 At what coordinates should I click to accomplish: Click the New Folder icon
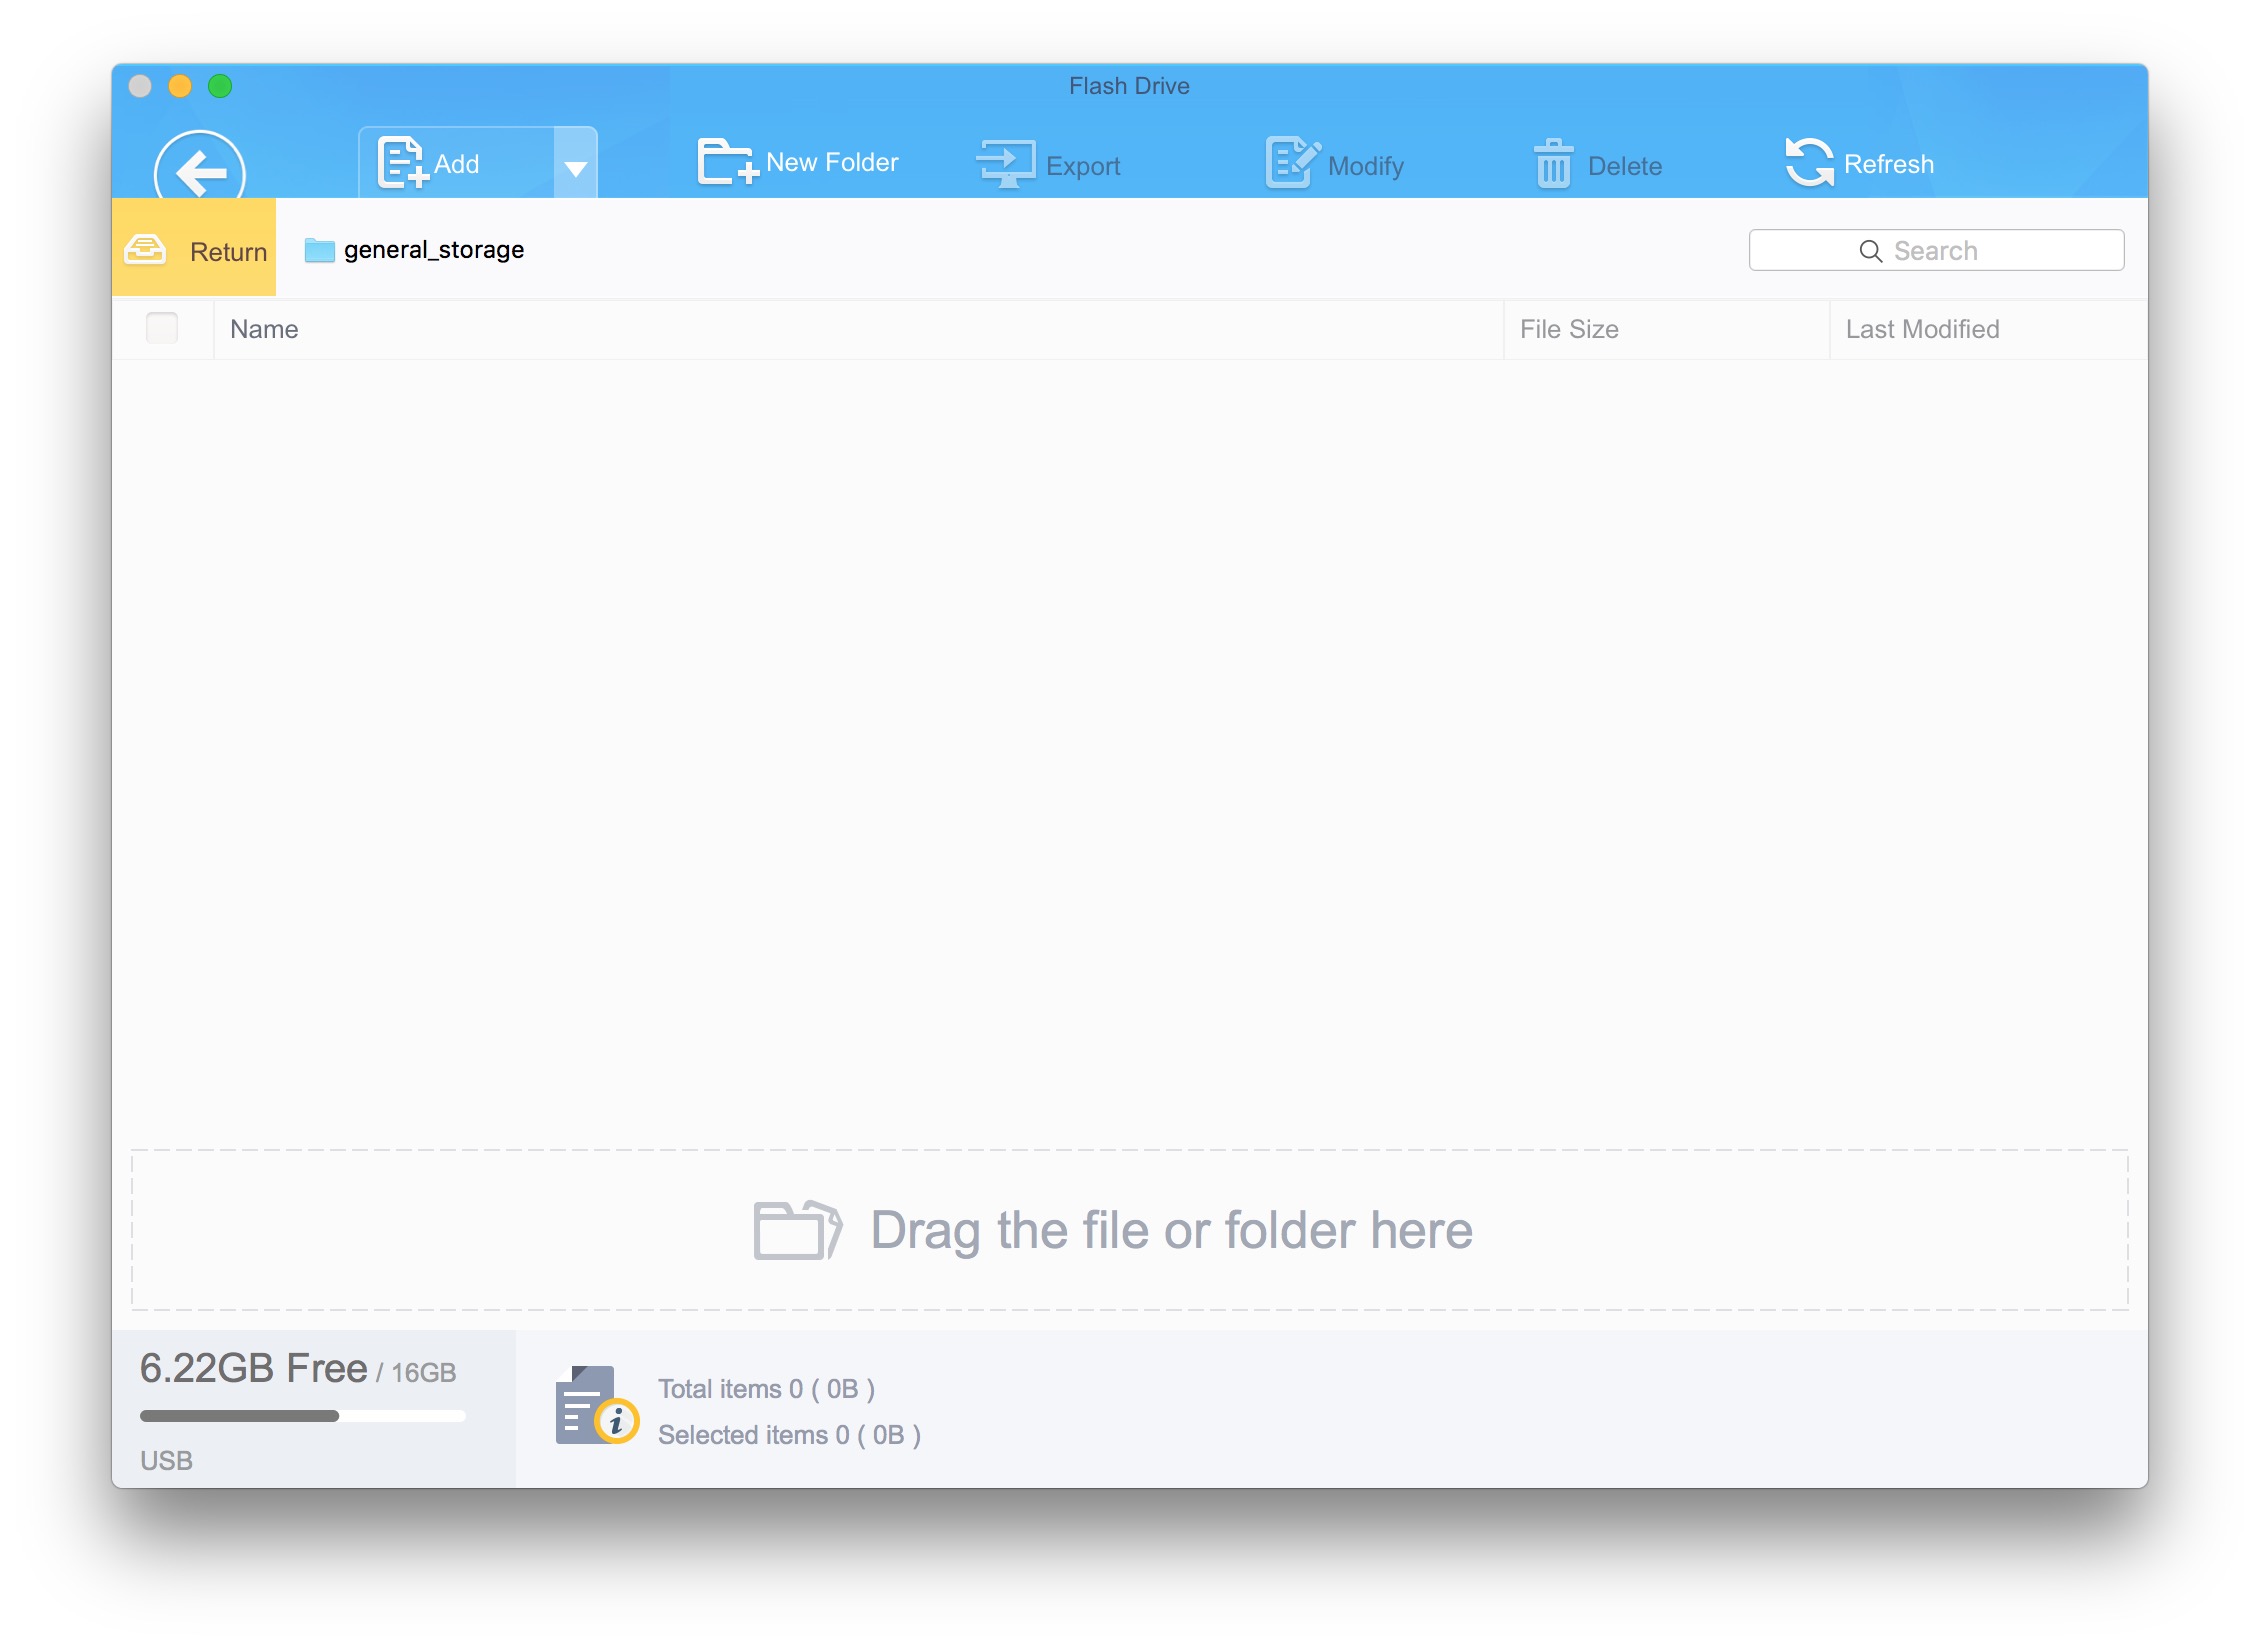(x=726, y=162)
